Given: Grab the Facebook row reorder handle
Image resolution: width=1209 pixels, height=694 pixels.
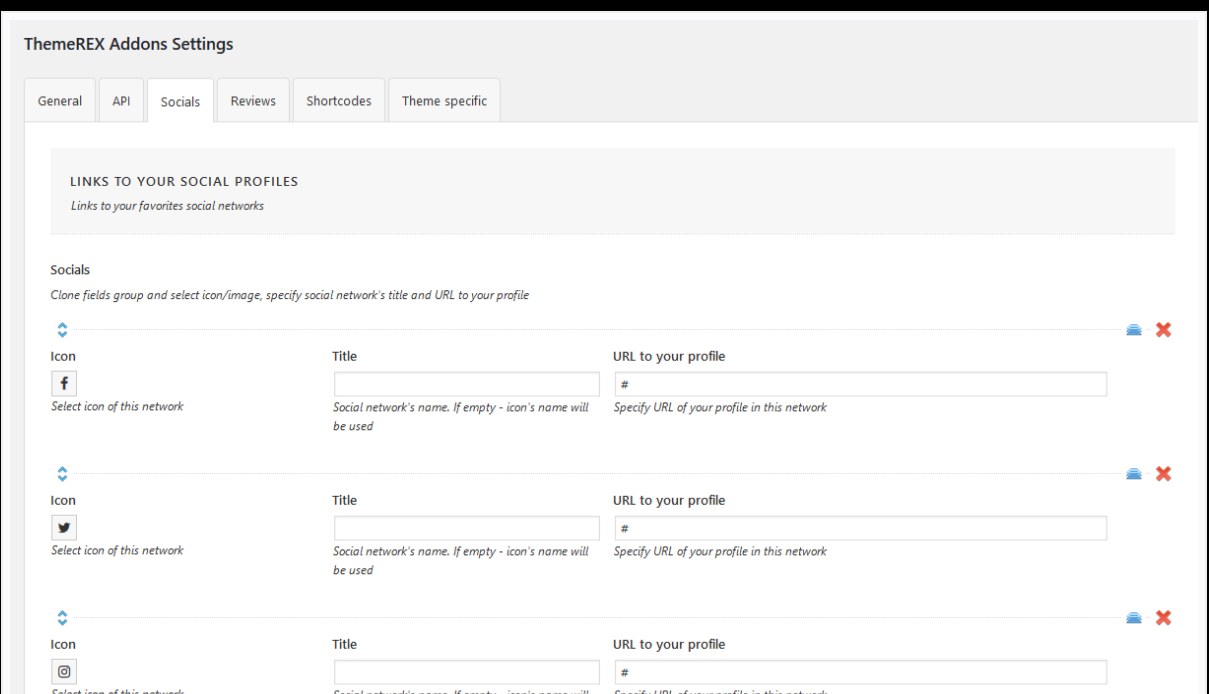Looking at the screenshot, I should [62, 330].
